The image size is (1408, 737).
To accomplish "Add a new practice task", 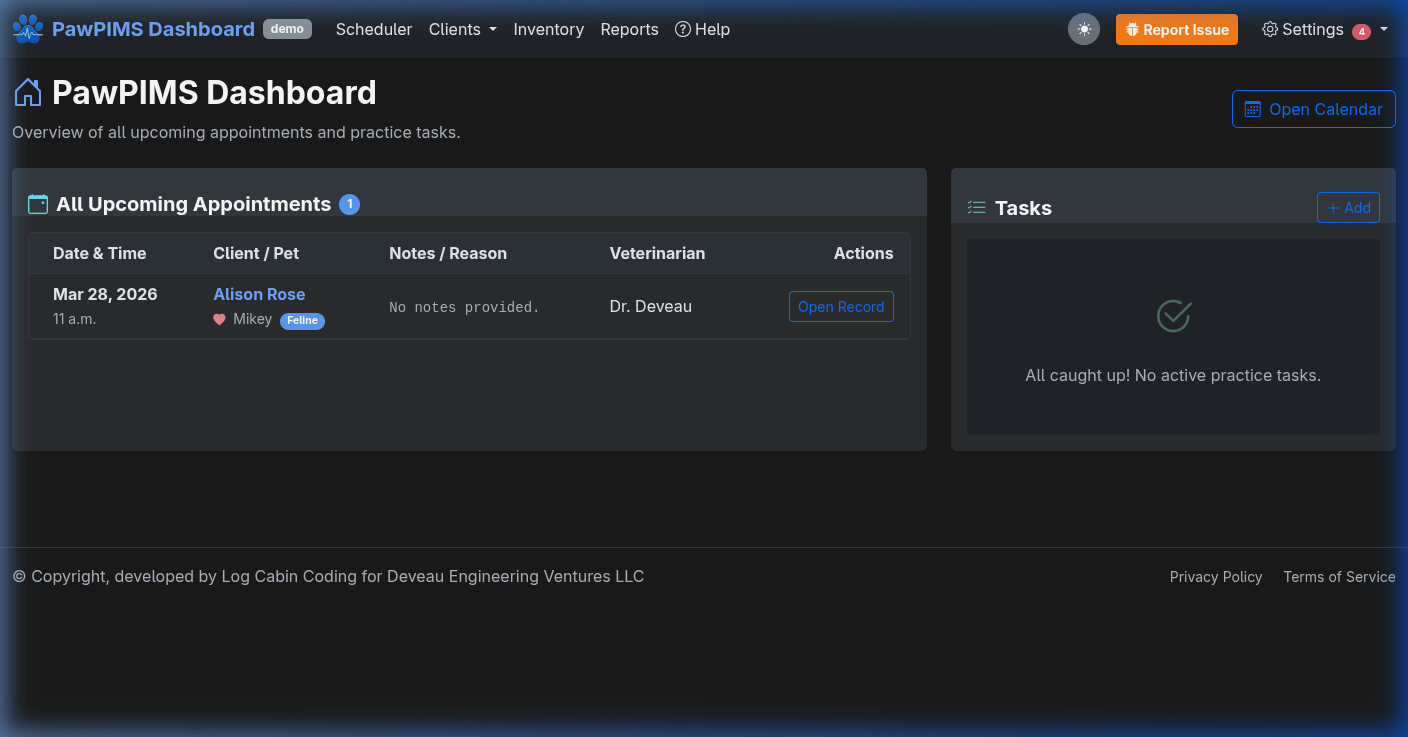I will pyautogui.click(x=1348, y=208).
